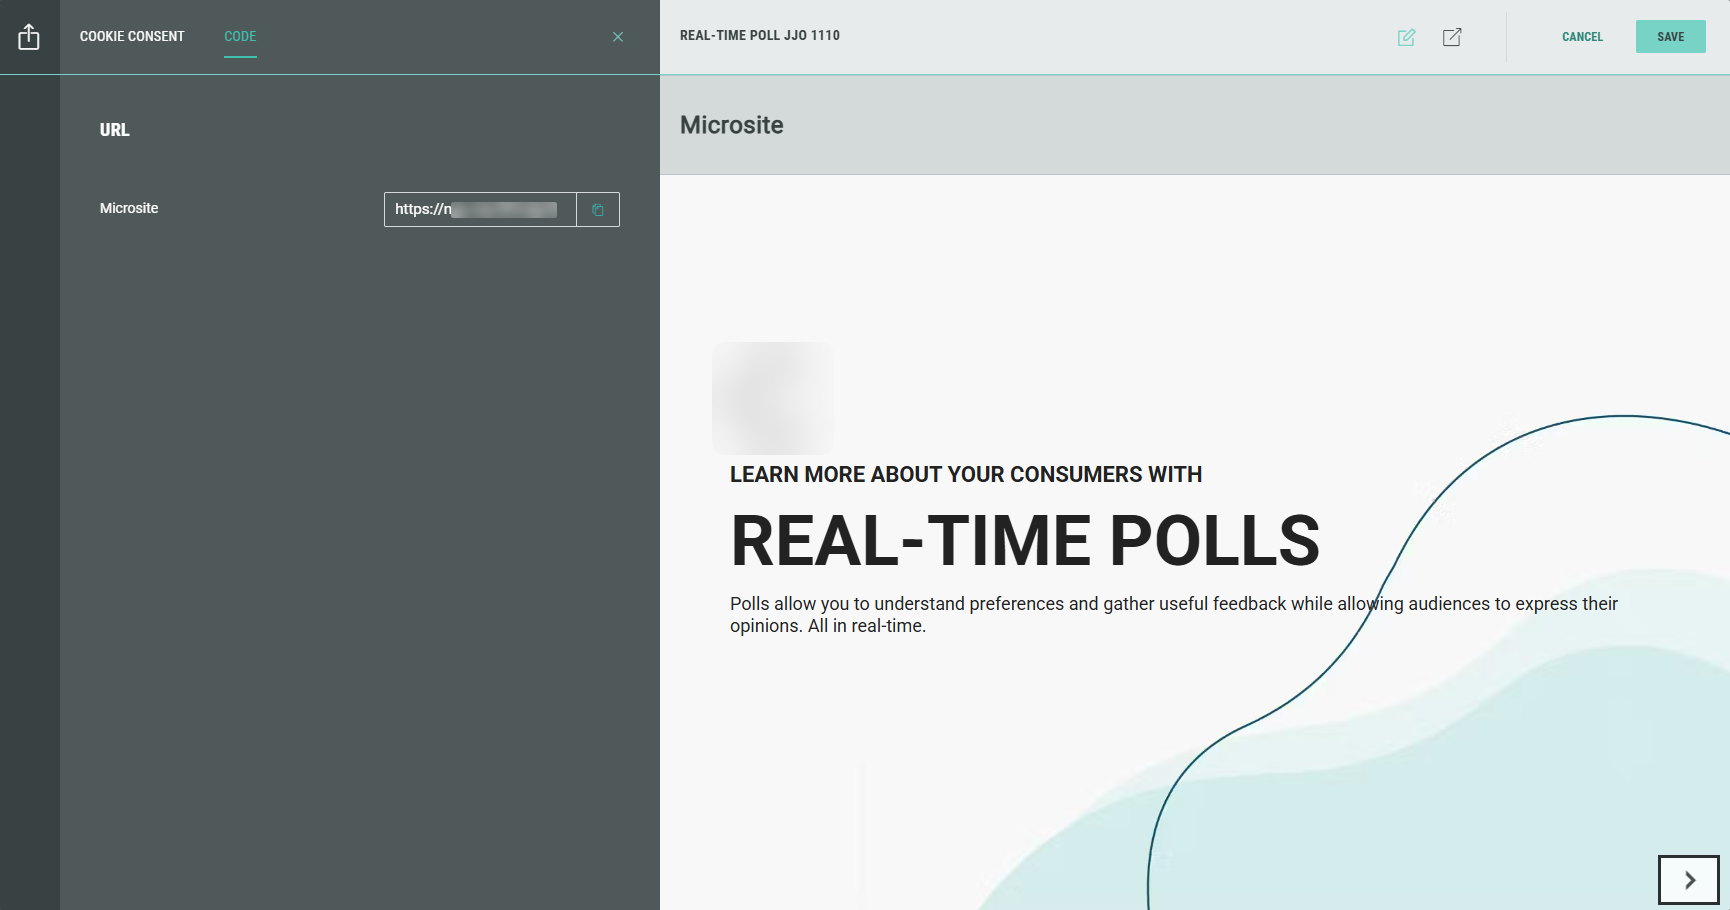
Task: Open preview in new window icon
Action: pos(1452,37)
